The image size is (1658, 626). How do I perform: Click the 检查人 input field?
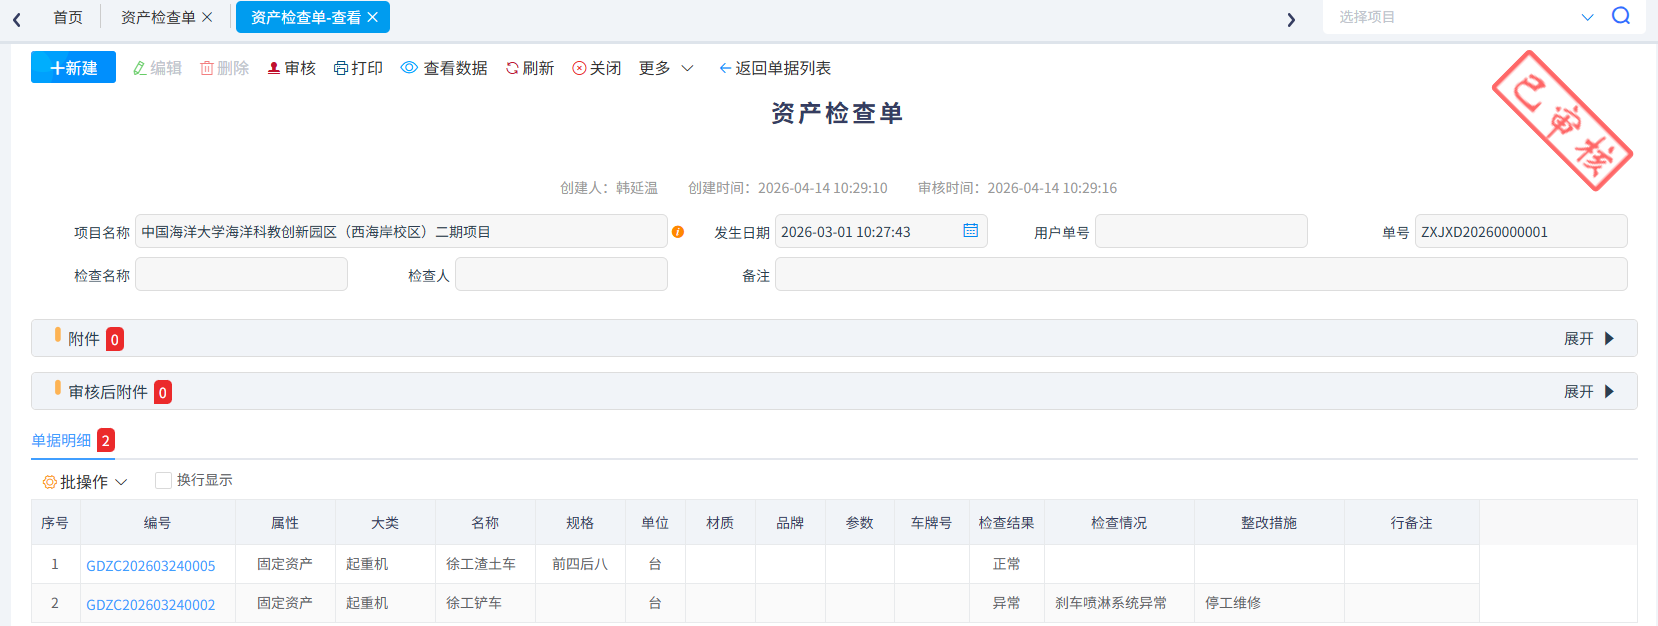coord(561,274)
